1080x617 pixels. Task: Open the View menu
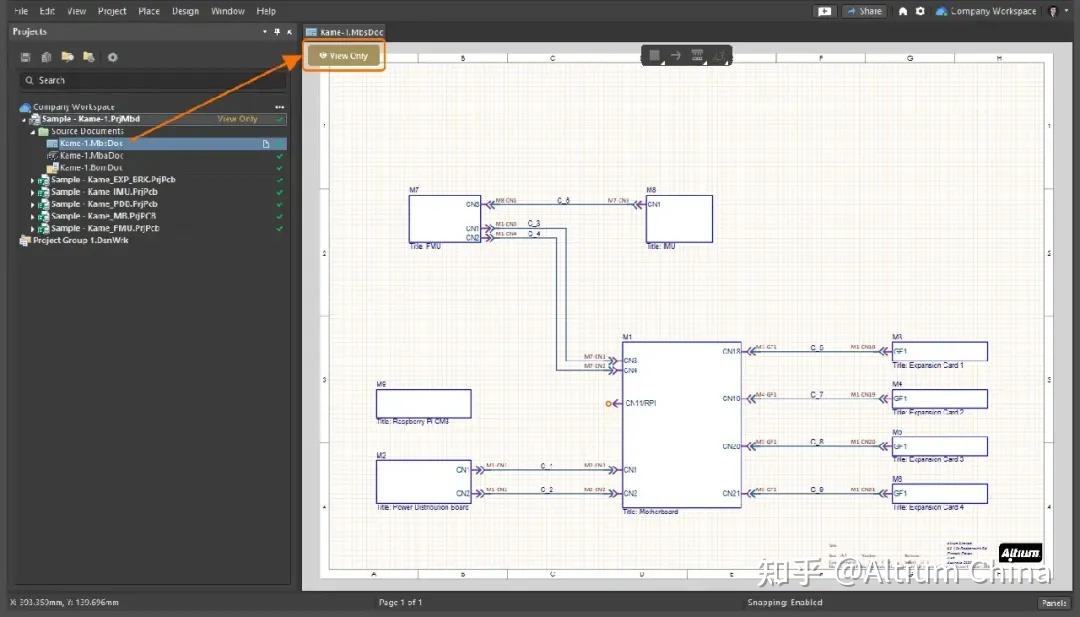76,11
